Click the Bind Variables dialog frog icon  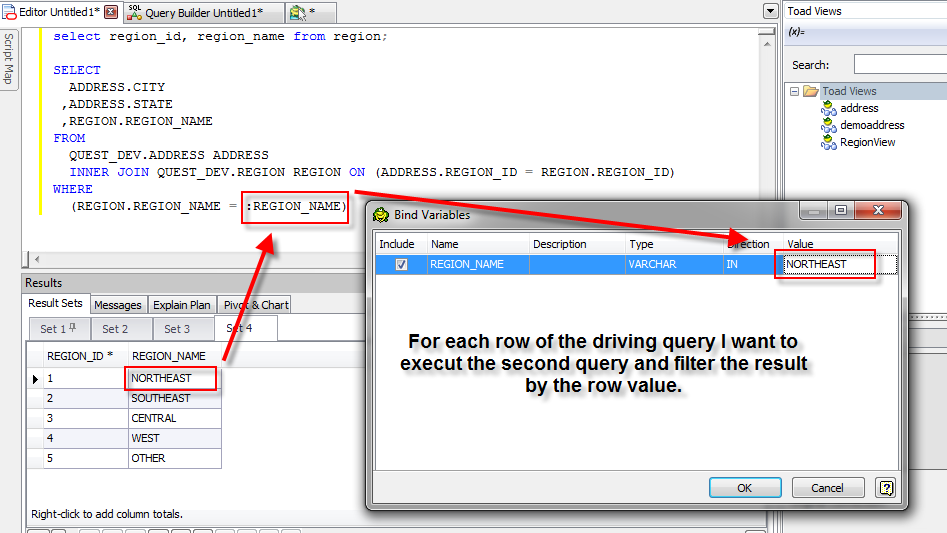381,215
